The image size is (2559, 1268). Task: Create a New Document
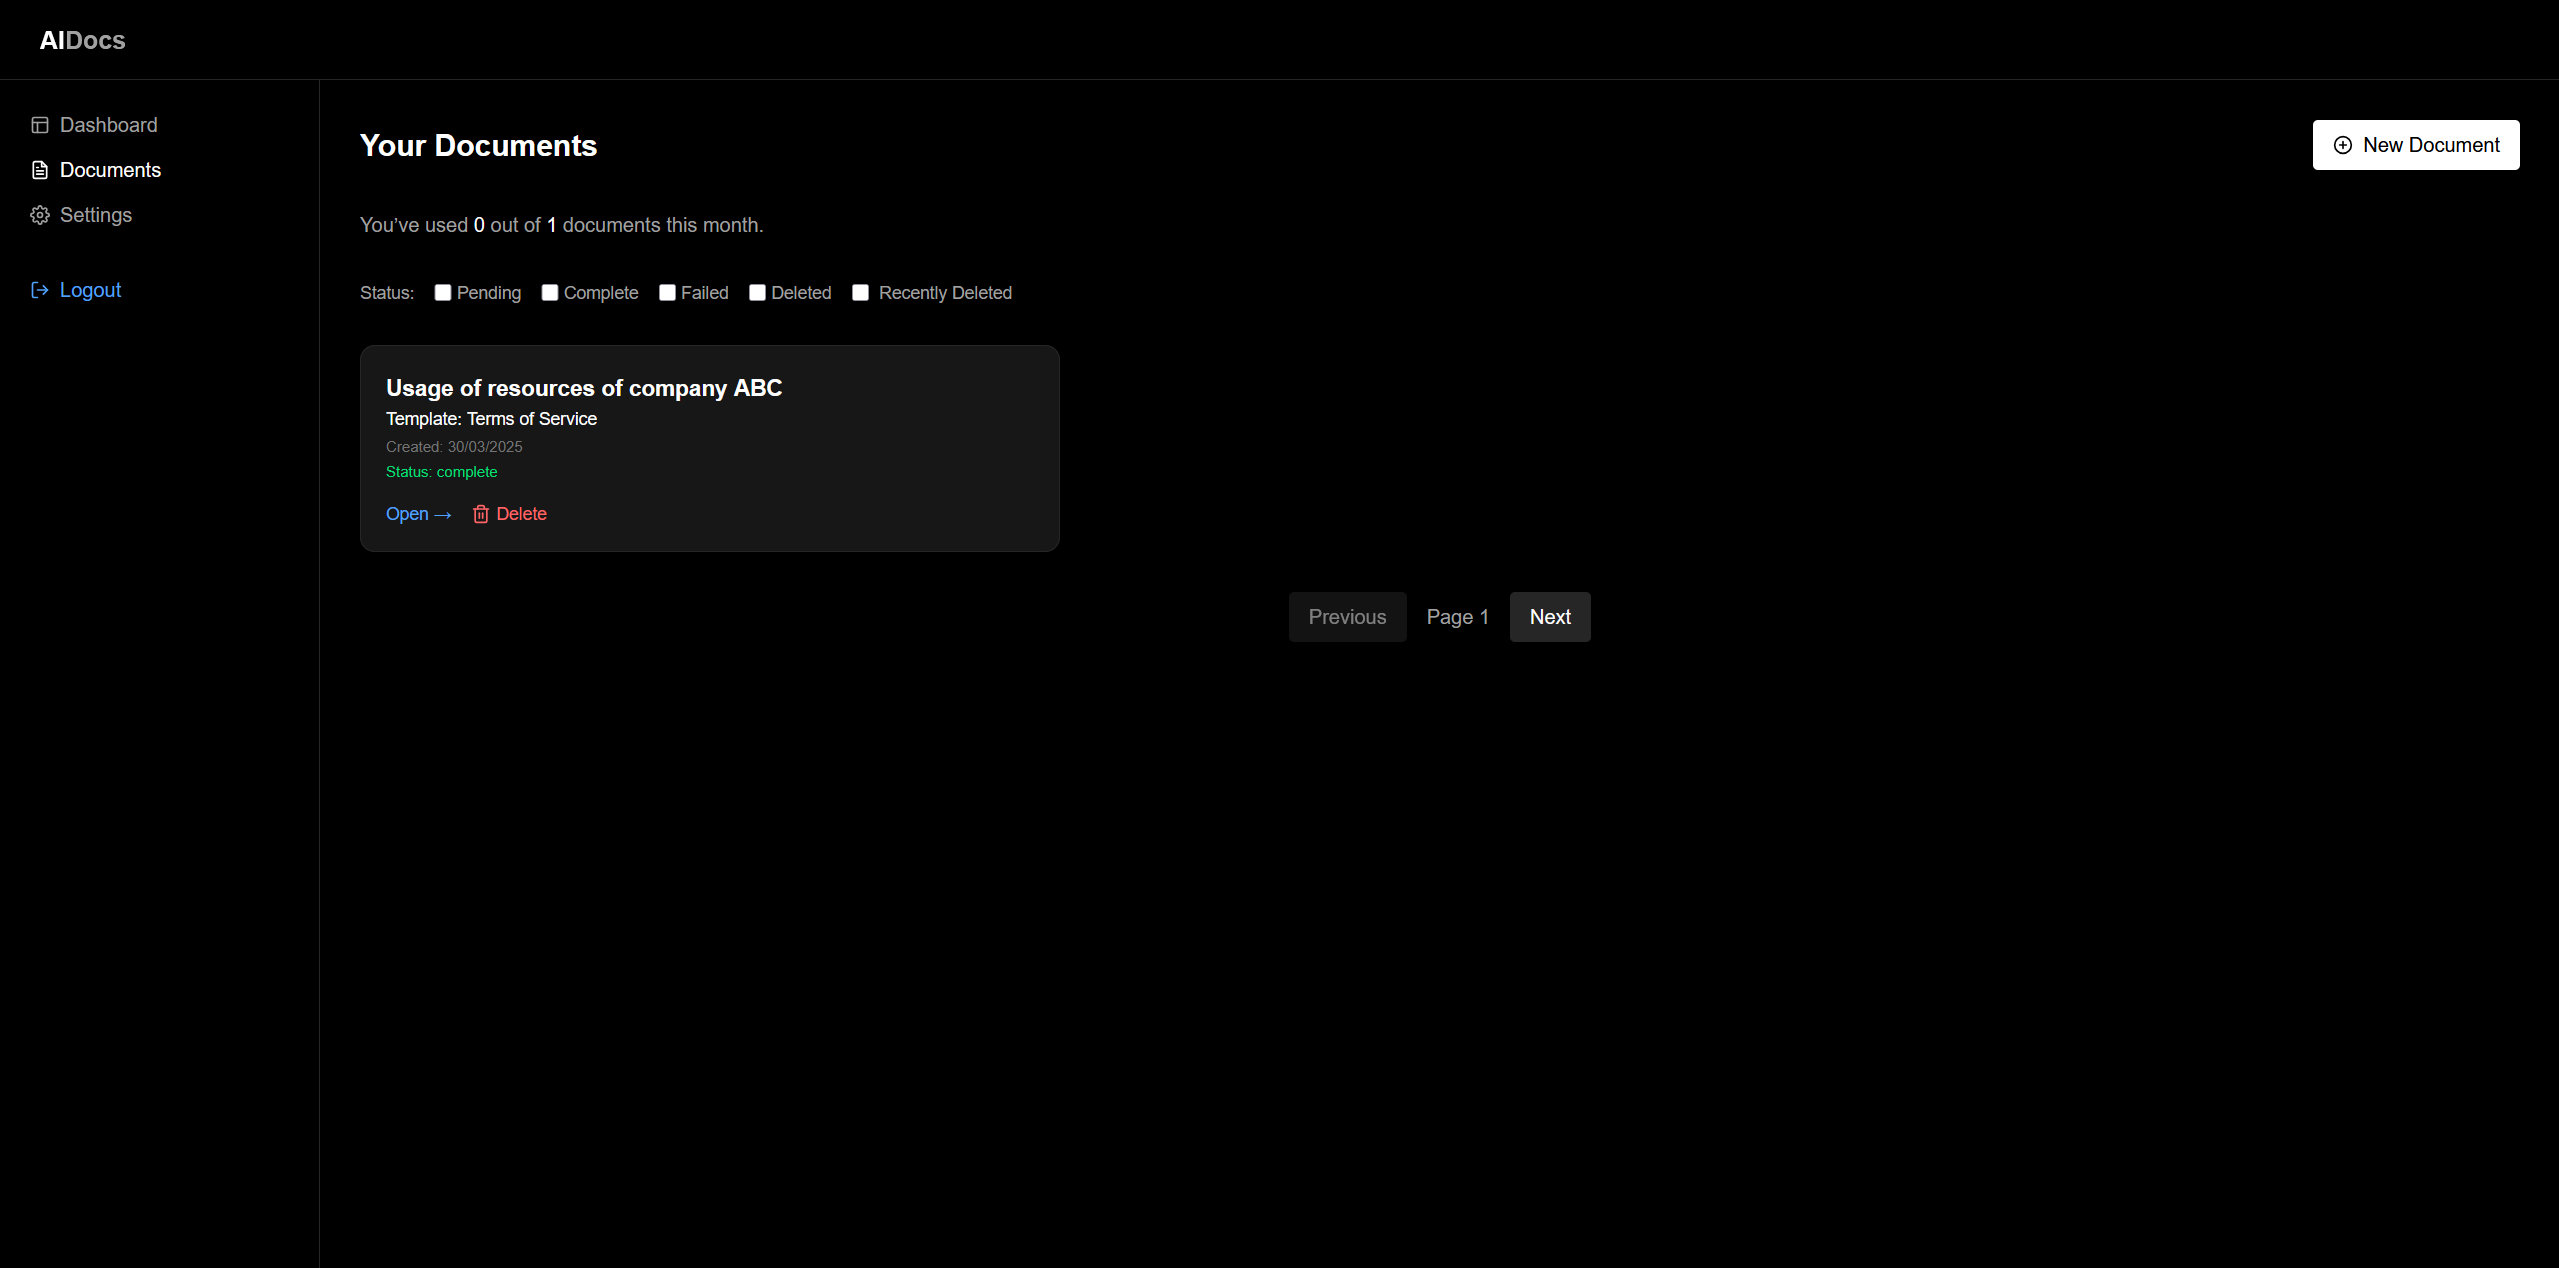pyautogui.click(x=2415, y=144)
